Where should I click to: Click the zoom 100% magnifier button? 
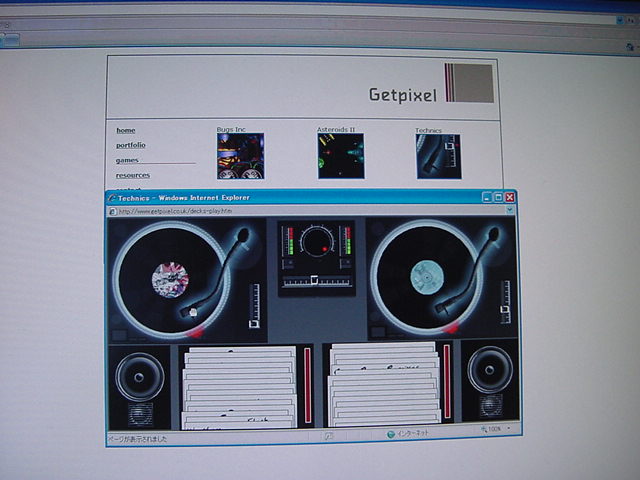tap(490, 429)
